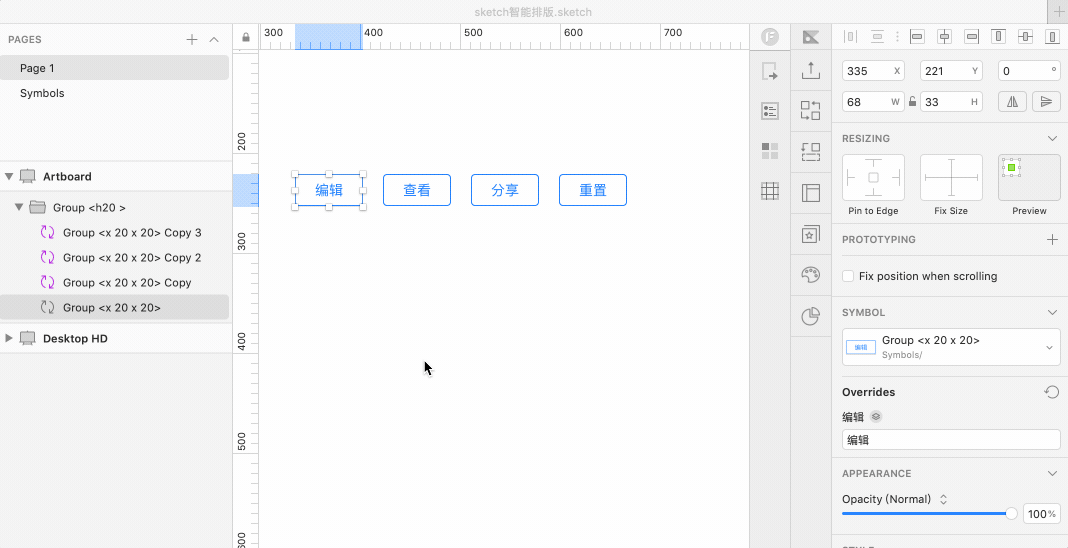This screenshot has width=1068, height=548.
Task: Select the highlighted Group <x 20 x 20> layer
Action: pos(114,308)
